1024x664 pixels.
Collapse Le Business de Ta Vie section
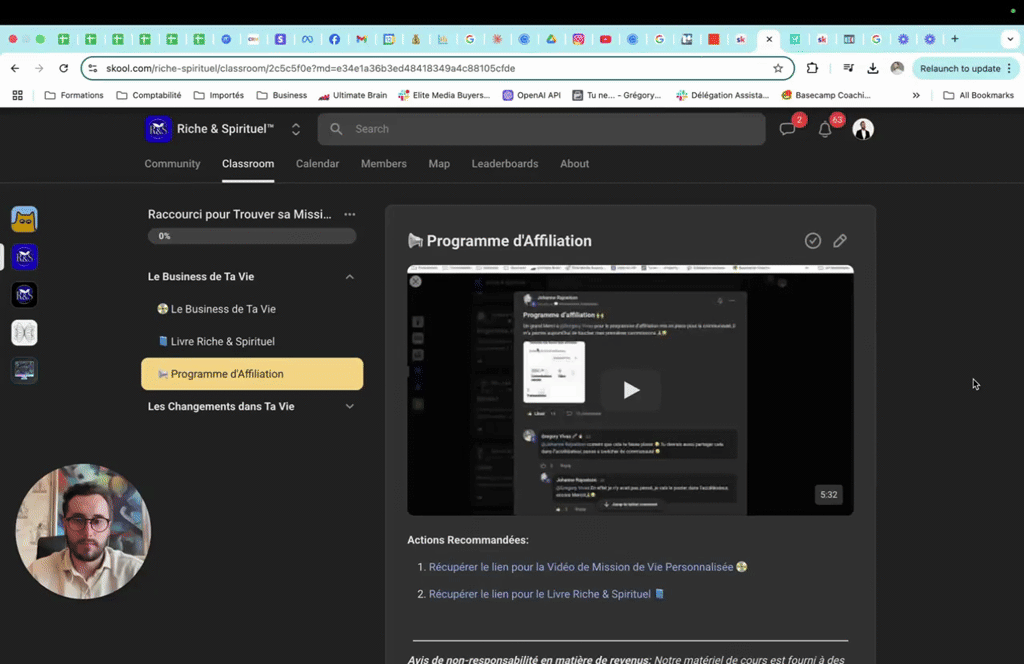(x=349, y=277)
